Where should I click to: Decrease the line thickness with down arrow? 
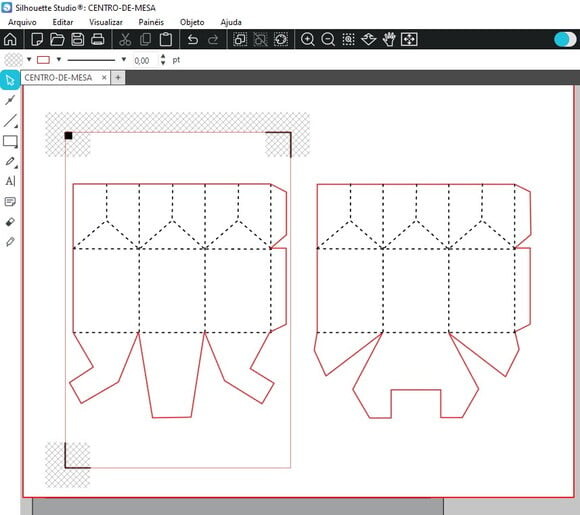(163, 63)
